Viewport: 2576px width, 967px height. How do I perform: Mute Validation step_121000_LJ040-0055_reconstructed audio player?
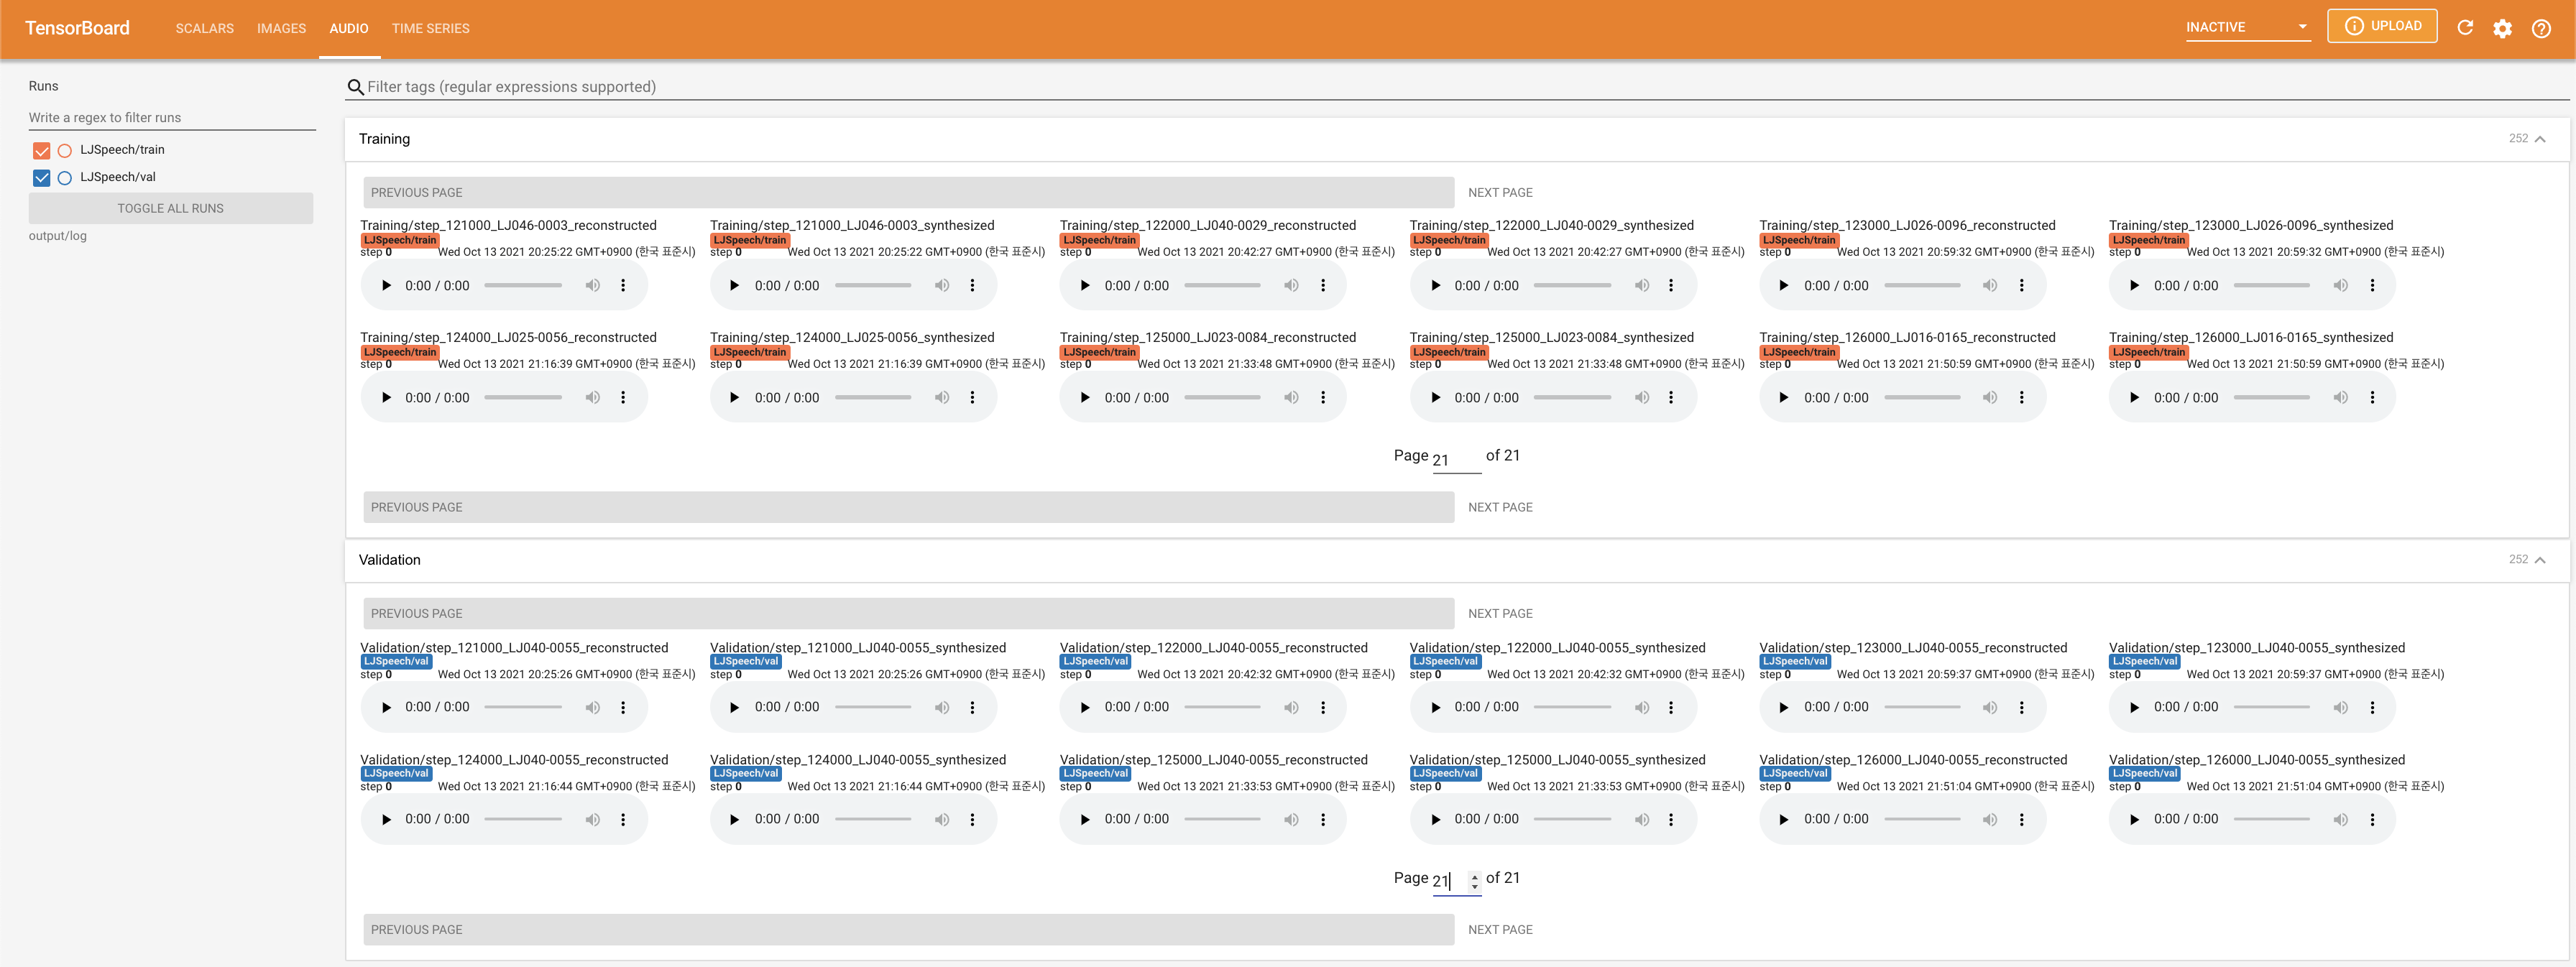[592, 708]
